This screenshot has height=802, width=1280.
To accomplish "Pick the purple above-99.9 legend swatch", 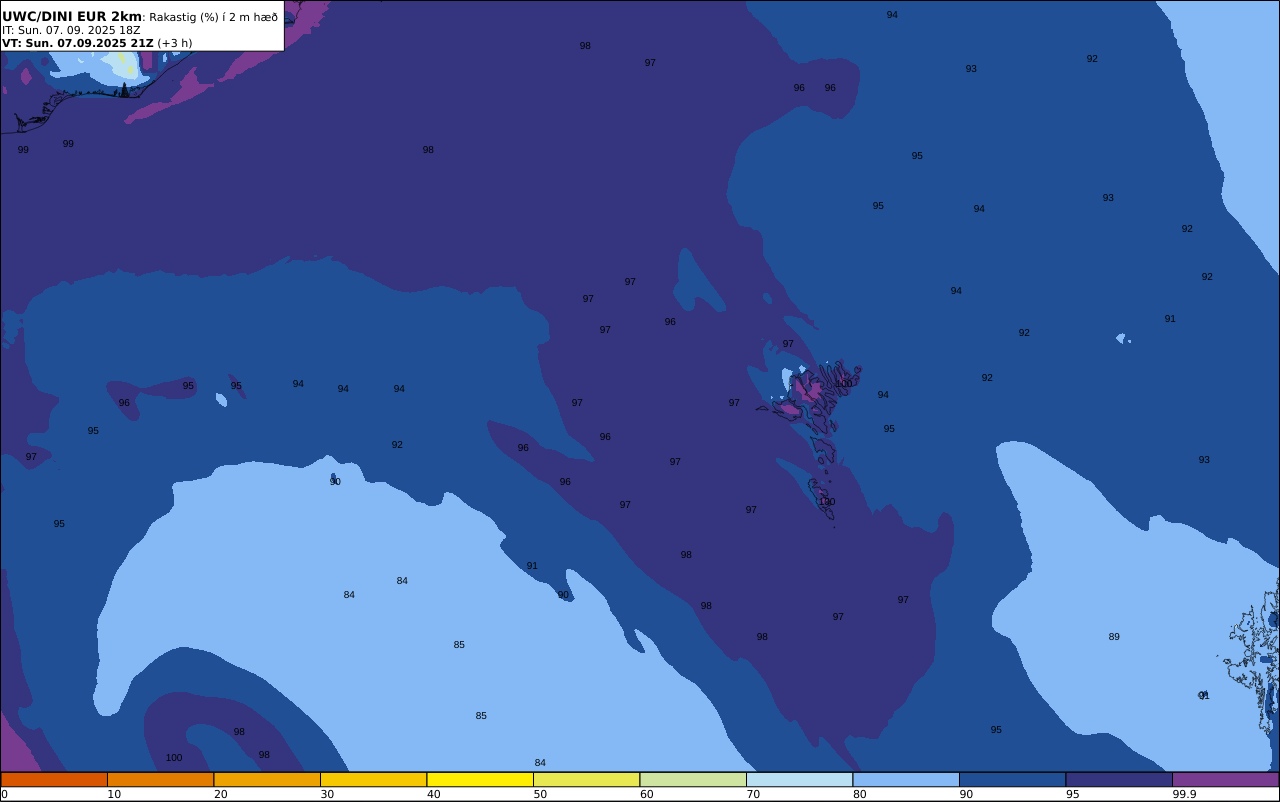I will [1225, 779].
